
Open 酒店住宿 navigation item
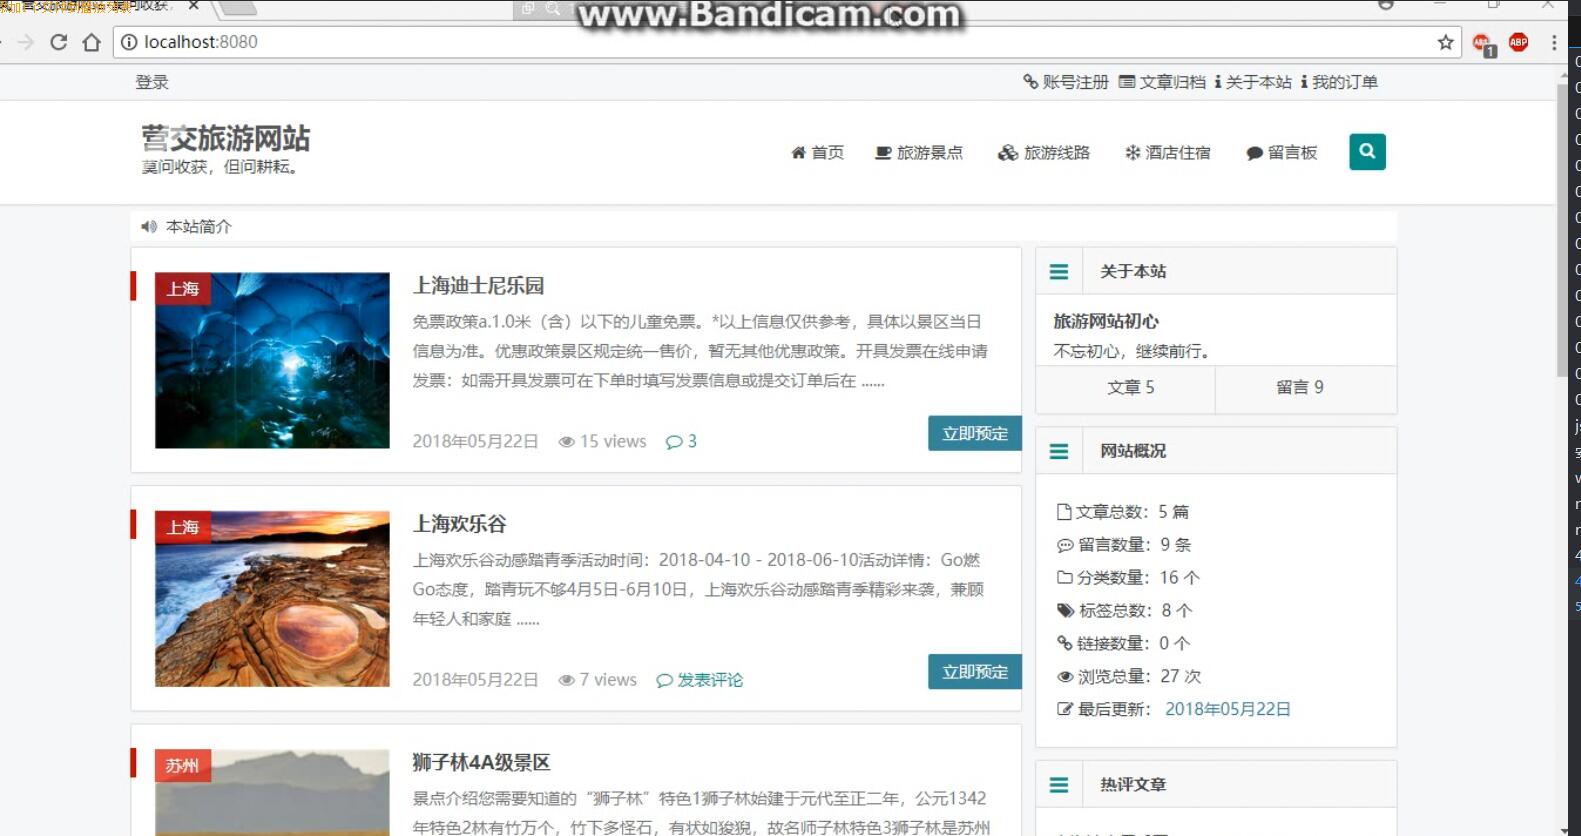click(1168, 152)
